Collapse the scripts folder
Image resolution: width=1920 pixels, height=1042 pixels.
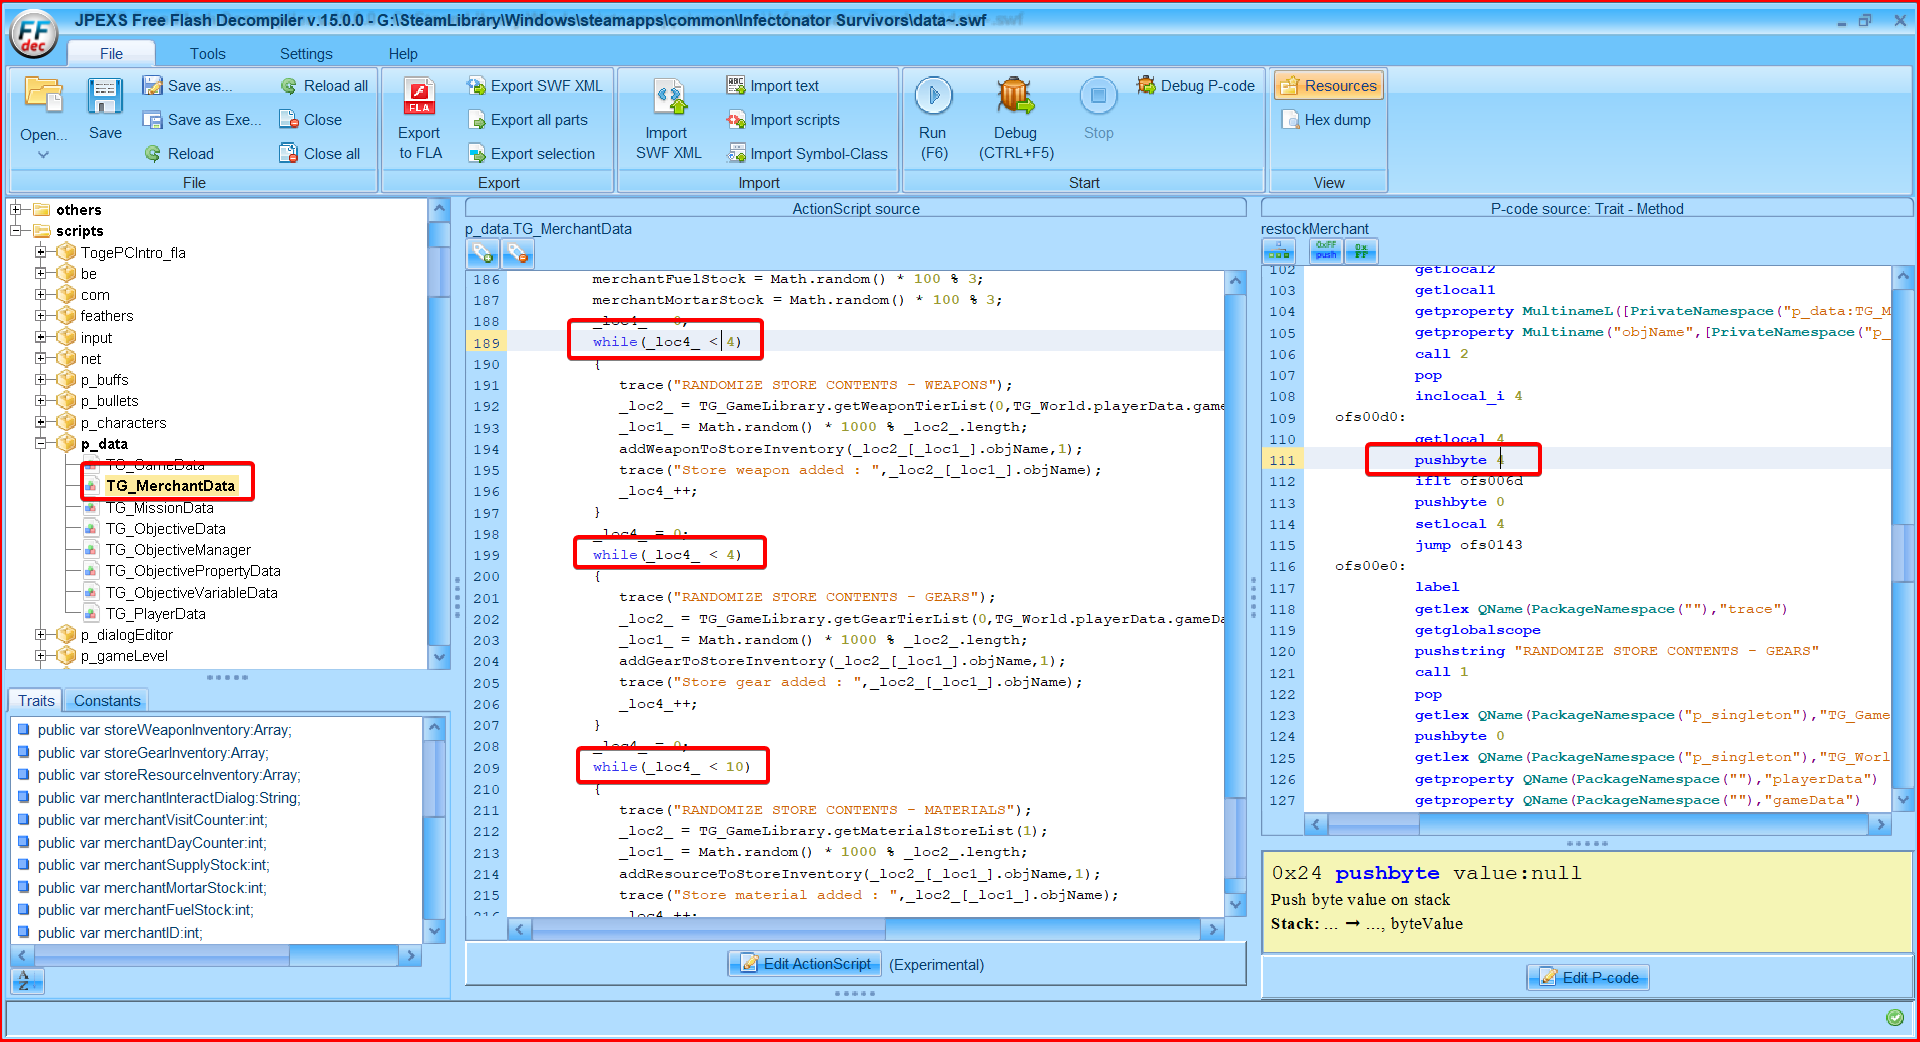coord(15,231)
